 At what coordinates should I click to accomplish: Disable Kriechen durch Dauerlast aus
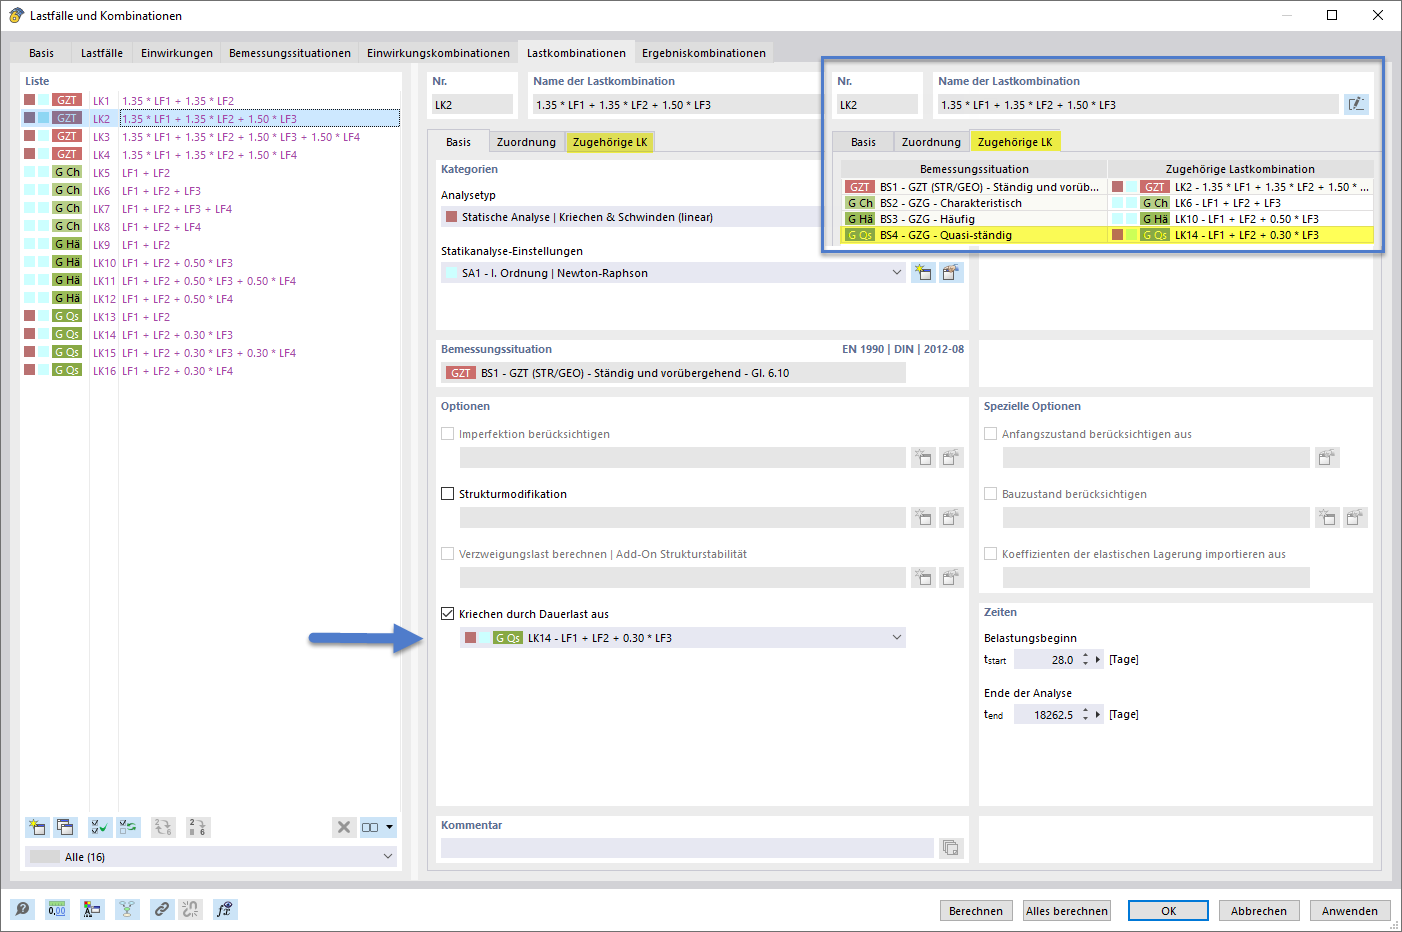coord(446,613)
